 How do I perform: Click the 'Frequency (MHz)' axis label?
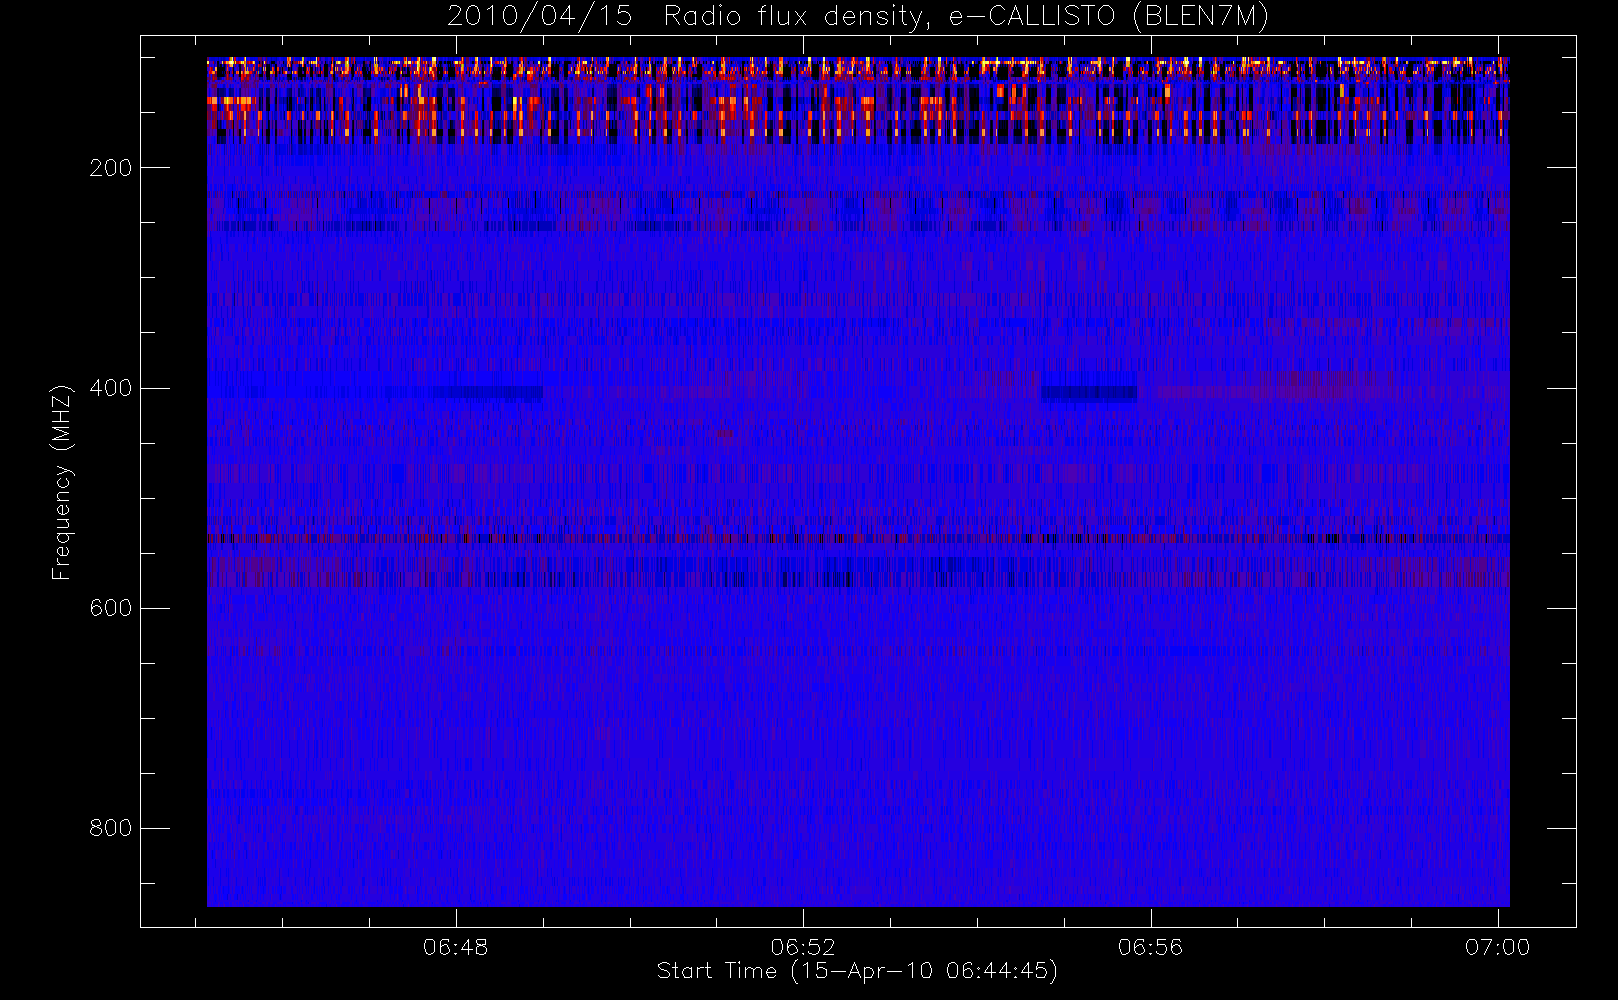point(62,482)
